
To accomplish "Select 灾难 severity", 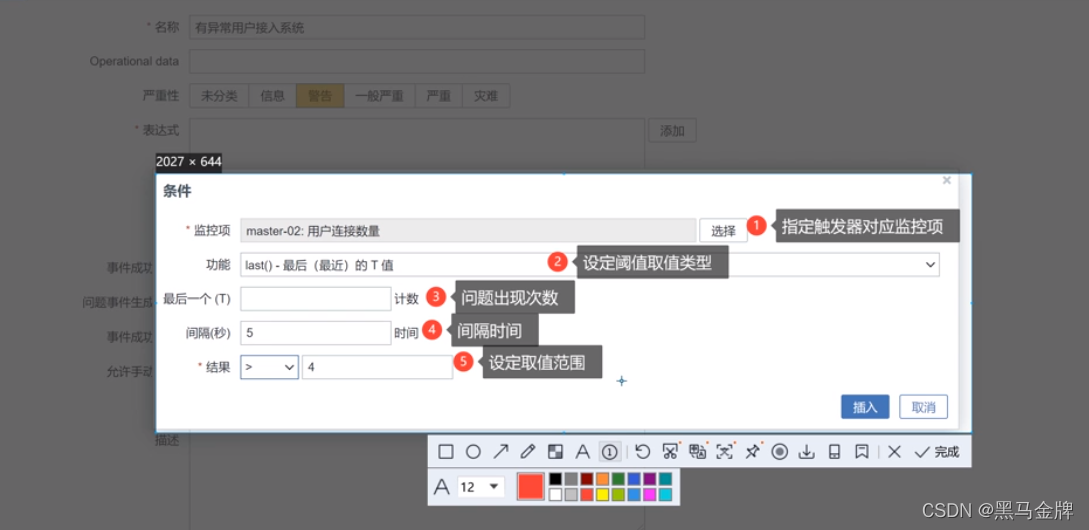I will coord(486,96).
